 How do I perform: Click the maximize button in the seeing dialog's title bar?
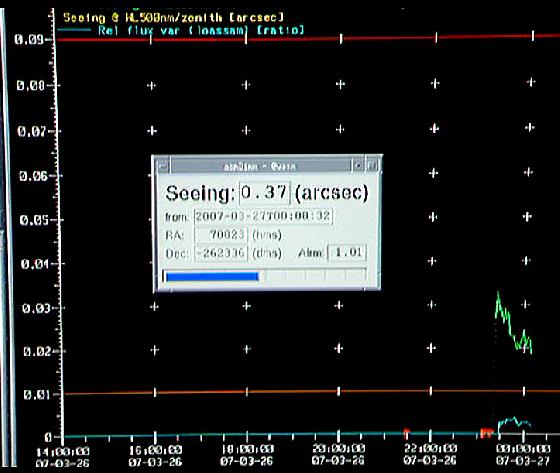click(x=371, y=166)
